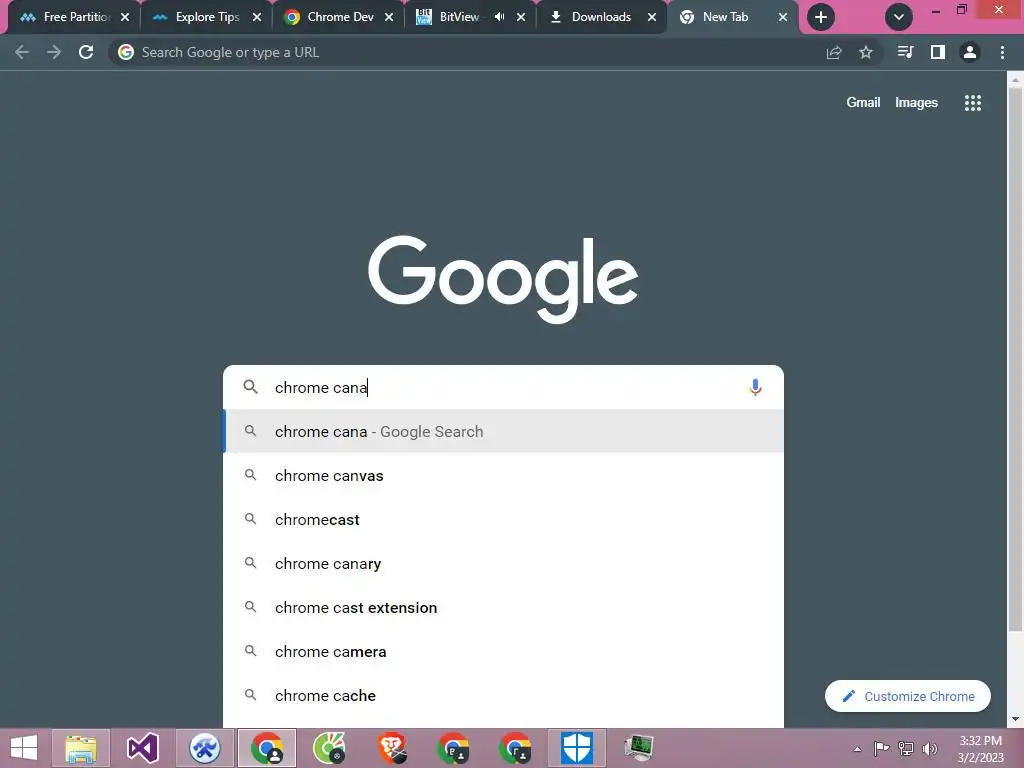Close the Explore Tips tab

click(x=257, y=18)
